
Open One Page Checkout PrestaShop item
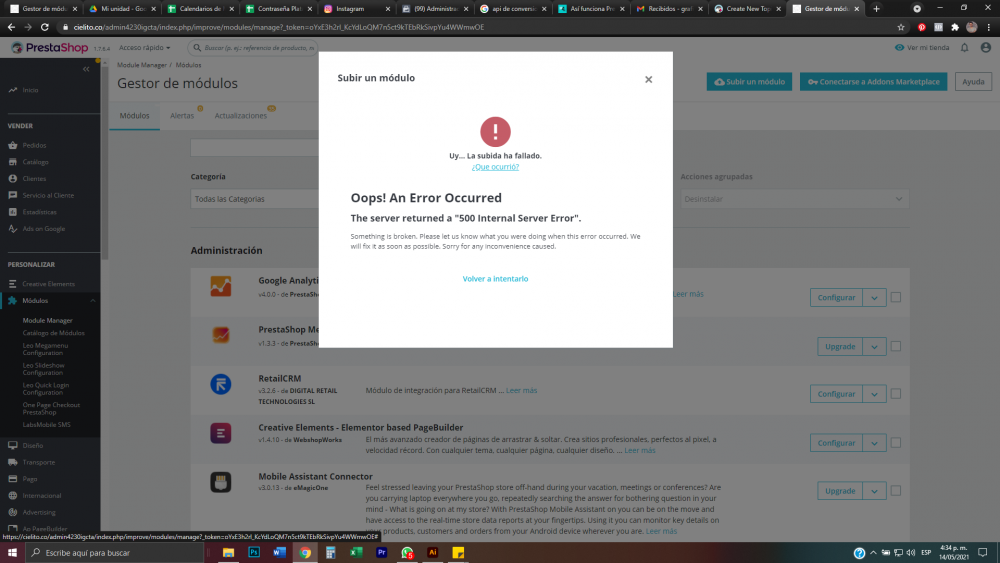51,408
